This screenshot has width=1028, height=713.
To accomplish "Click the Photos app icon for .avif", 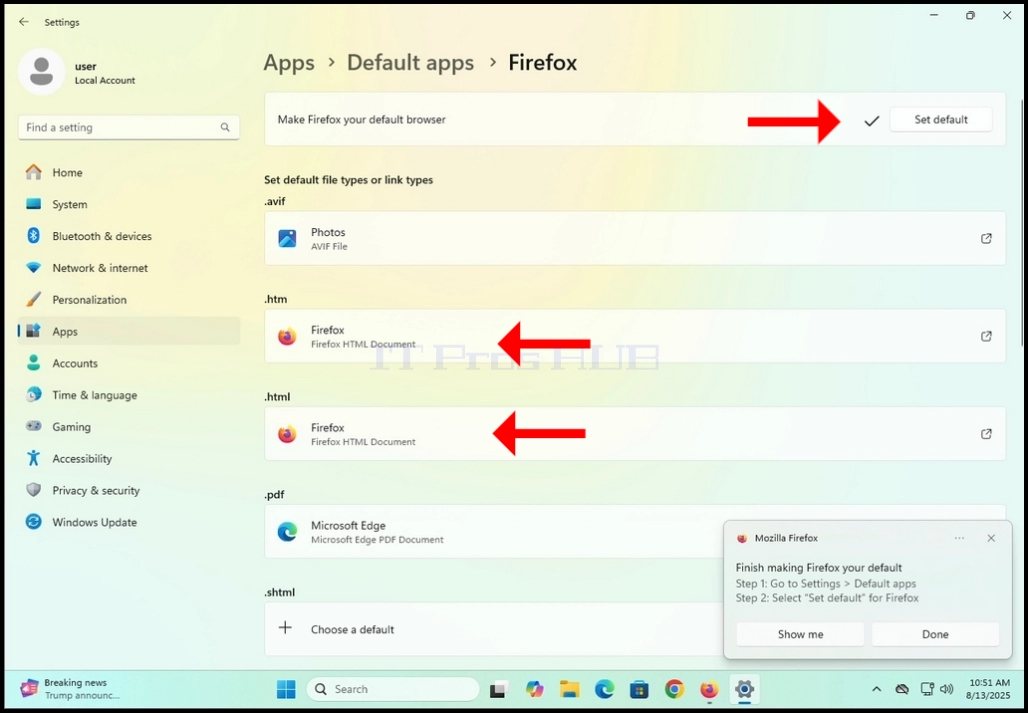I will click(x=287, y=239).
